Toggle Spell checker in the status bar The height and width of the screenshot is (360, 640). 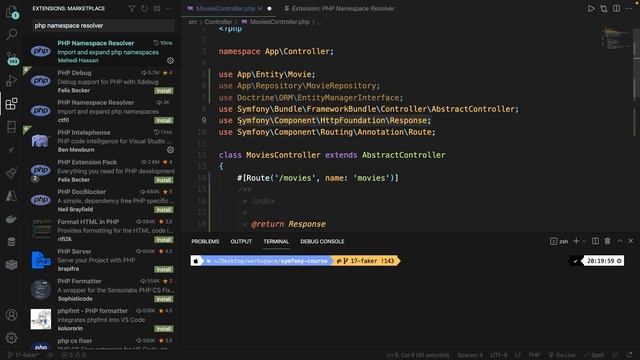pyautogui.click(x=594, y=355)
